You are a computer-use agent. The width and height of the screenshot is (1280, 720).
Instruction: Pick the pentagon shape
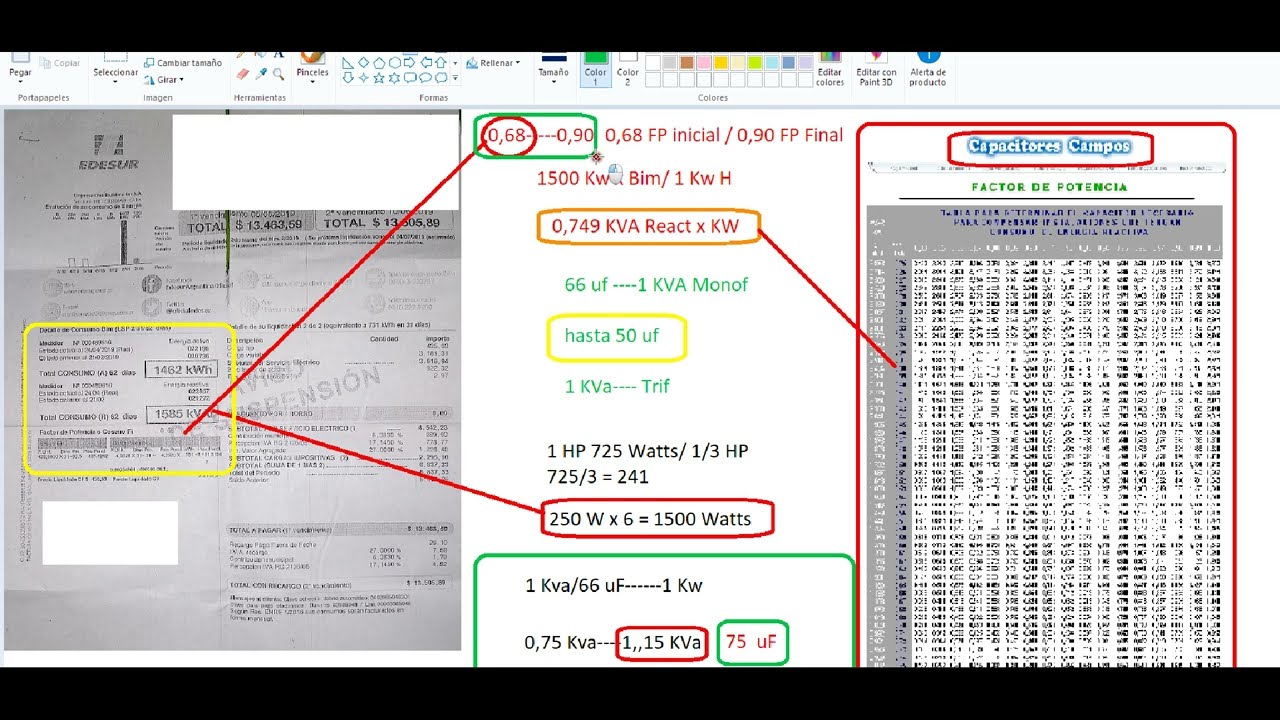379,63
